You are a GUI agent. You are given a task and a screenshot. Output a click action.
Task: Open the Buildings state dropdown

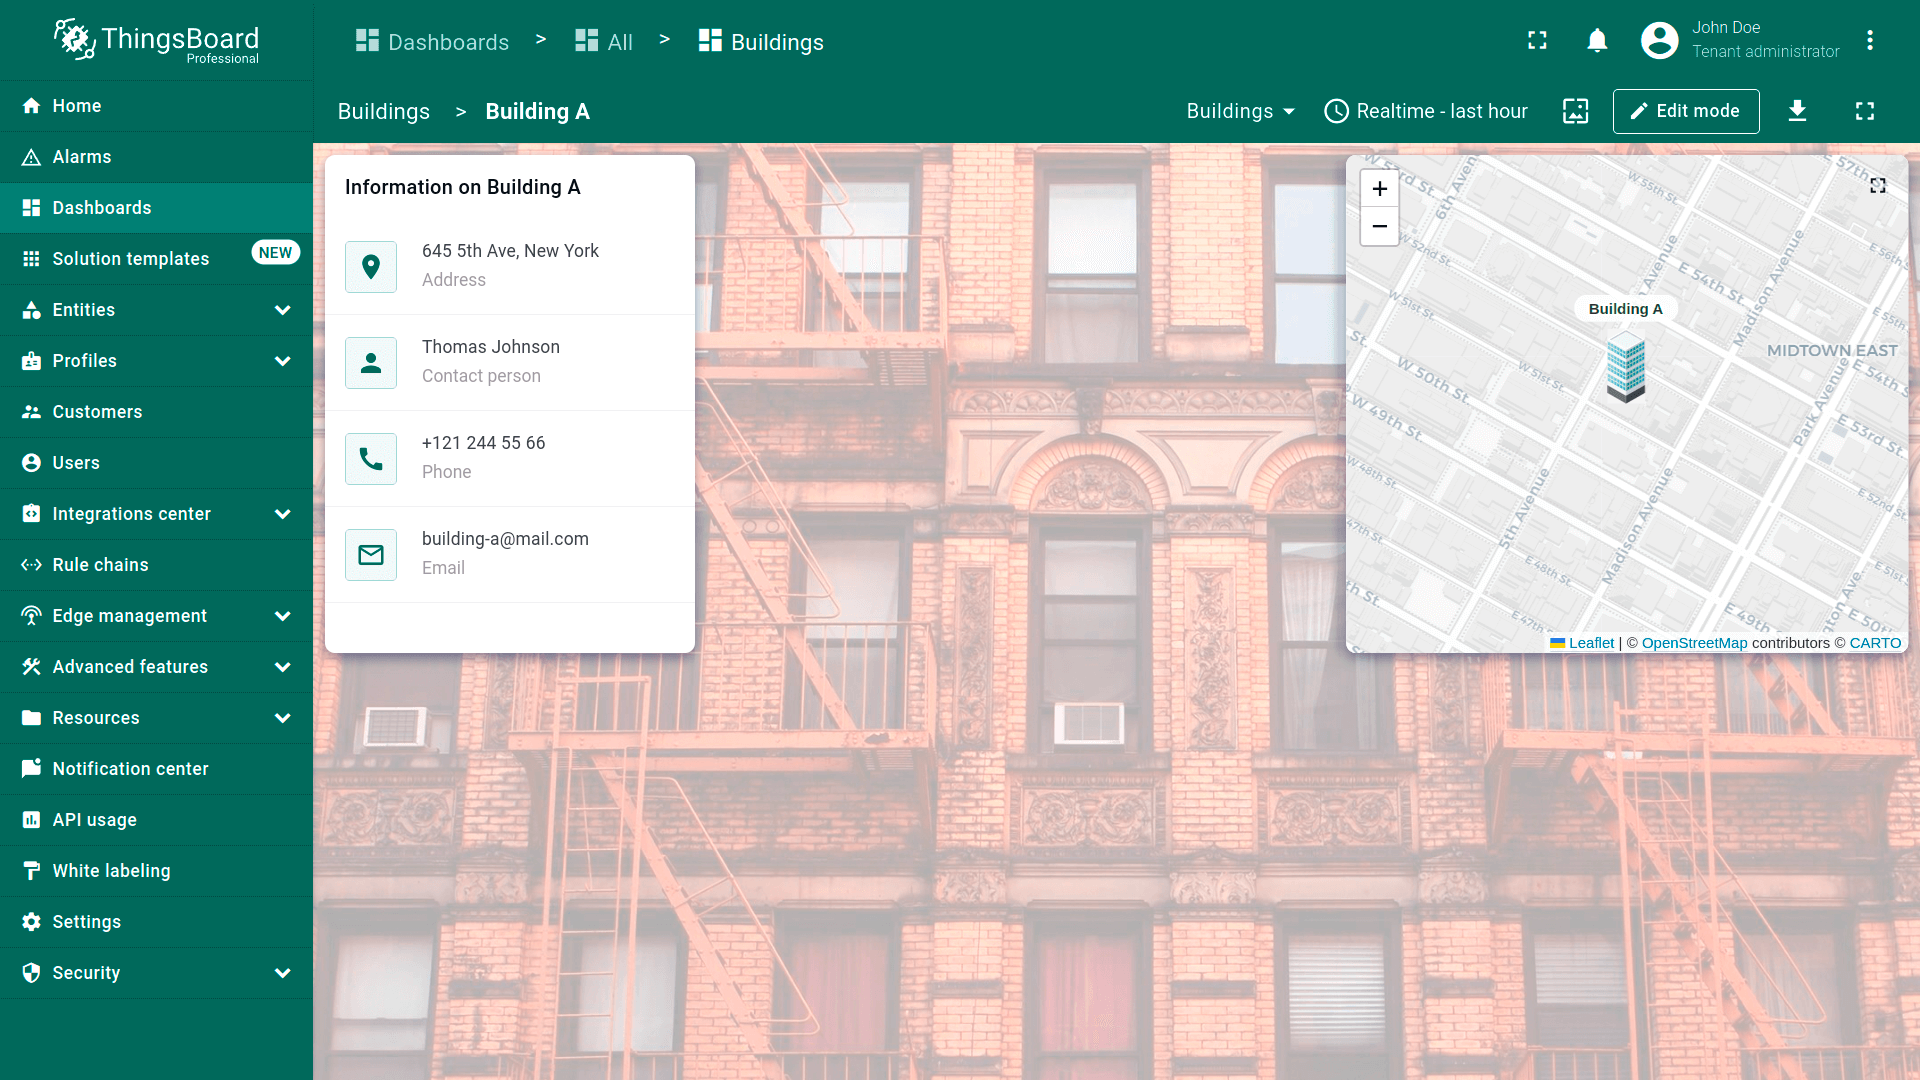tap(1240, 111)
